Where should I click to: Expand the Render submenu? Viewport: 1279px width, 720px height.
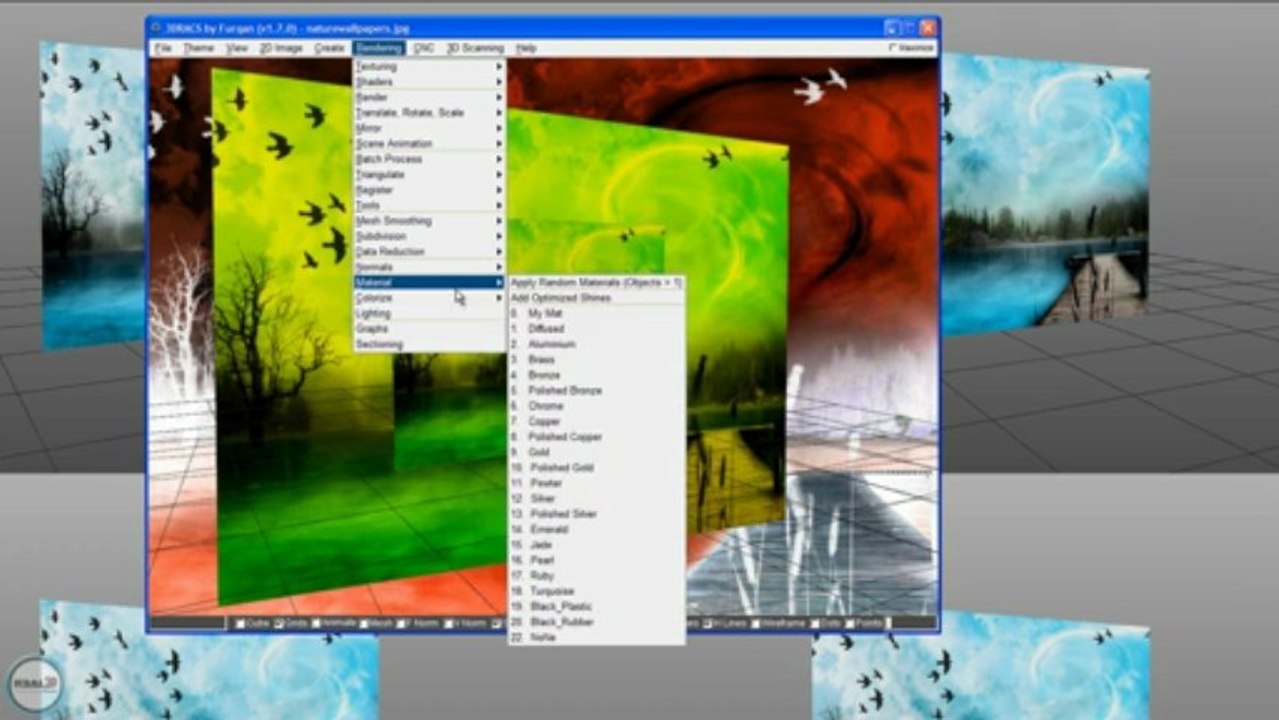[x=429, y=97]
